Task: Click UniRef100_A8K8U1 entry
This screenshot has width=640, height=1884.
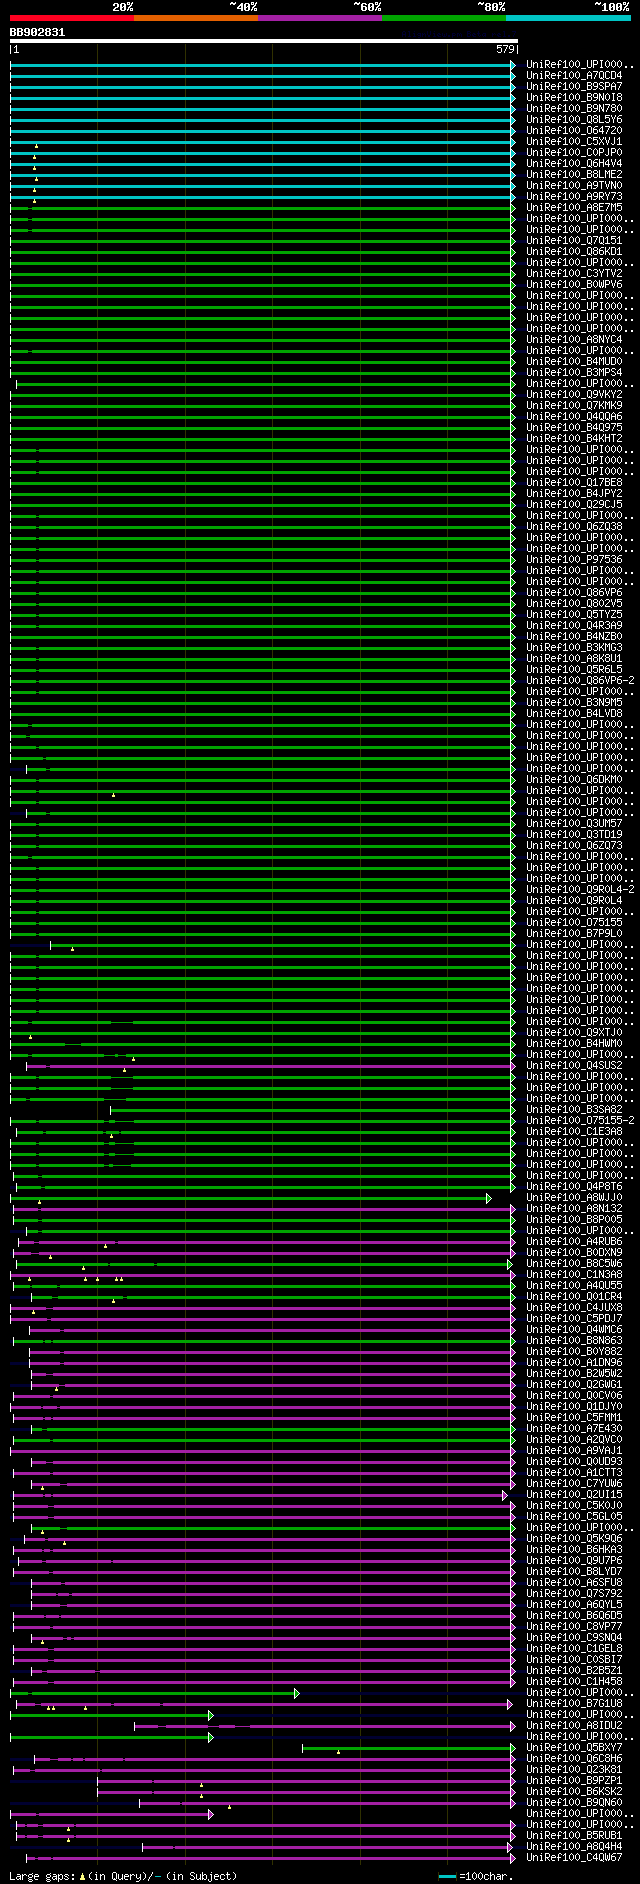Action: pyautogui.click(x=574, y=659)
